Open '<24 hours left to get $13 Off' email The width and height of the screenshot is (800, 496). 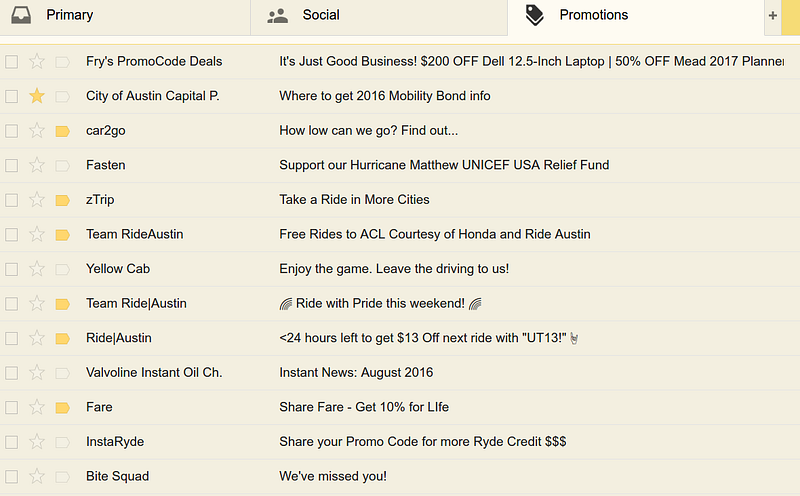429,338
